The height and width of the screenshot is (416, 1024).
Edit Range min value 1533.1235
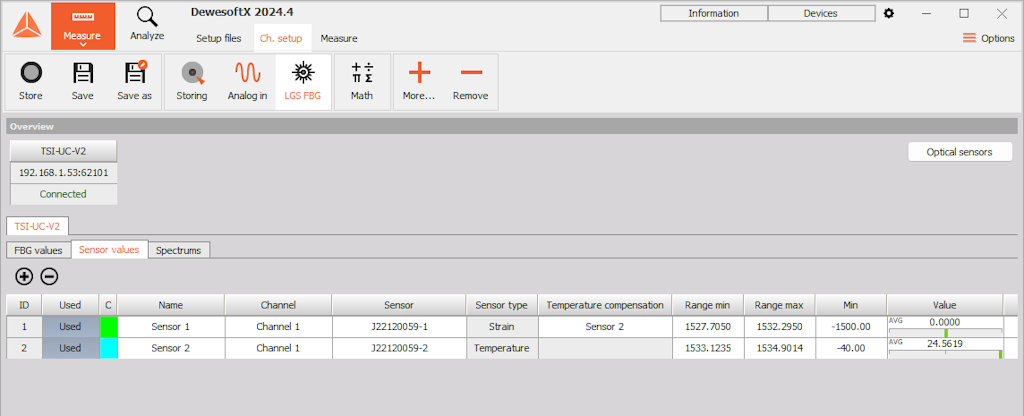point(708,348)
